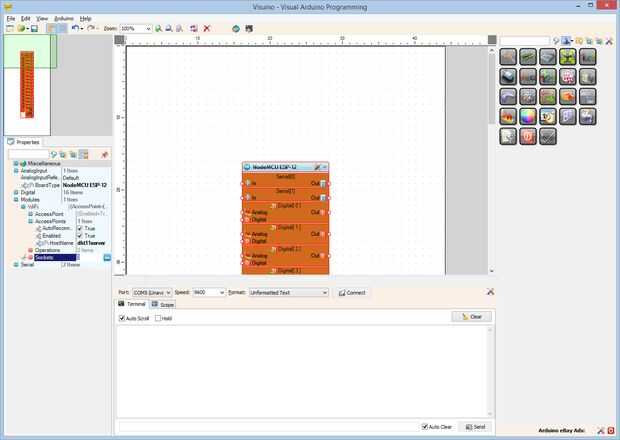Screen dimensions: 620x440
Task: Switch to the Terminal tab
Action: tap(132, 304)
